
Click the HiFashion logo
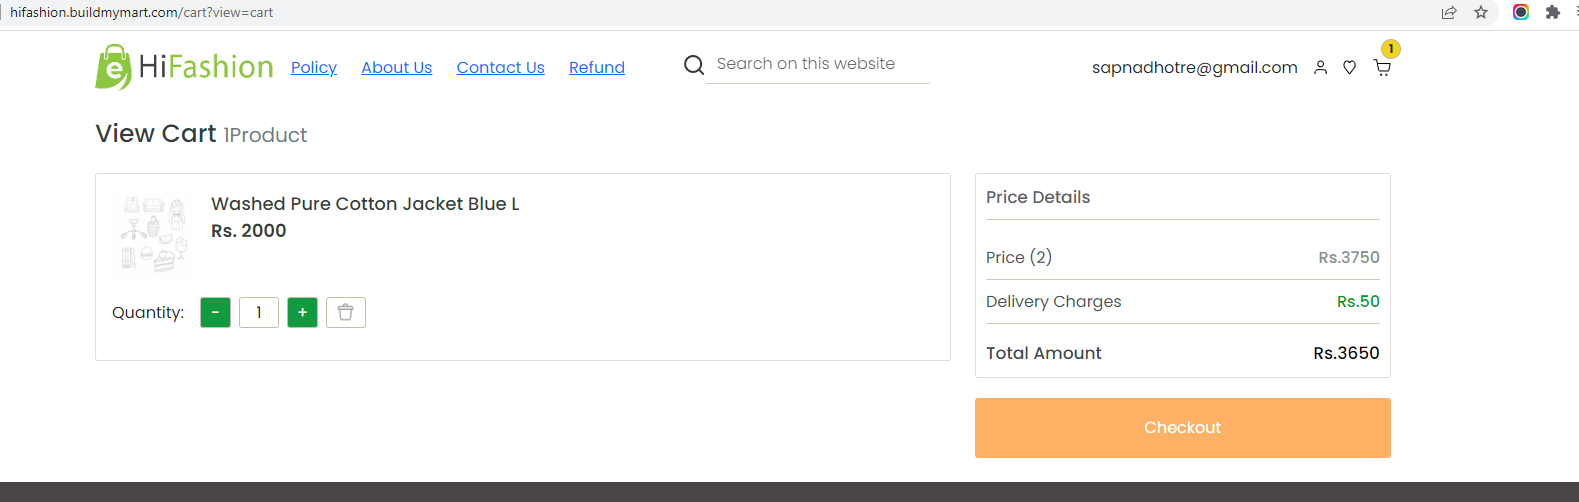184,67
